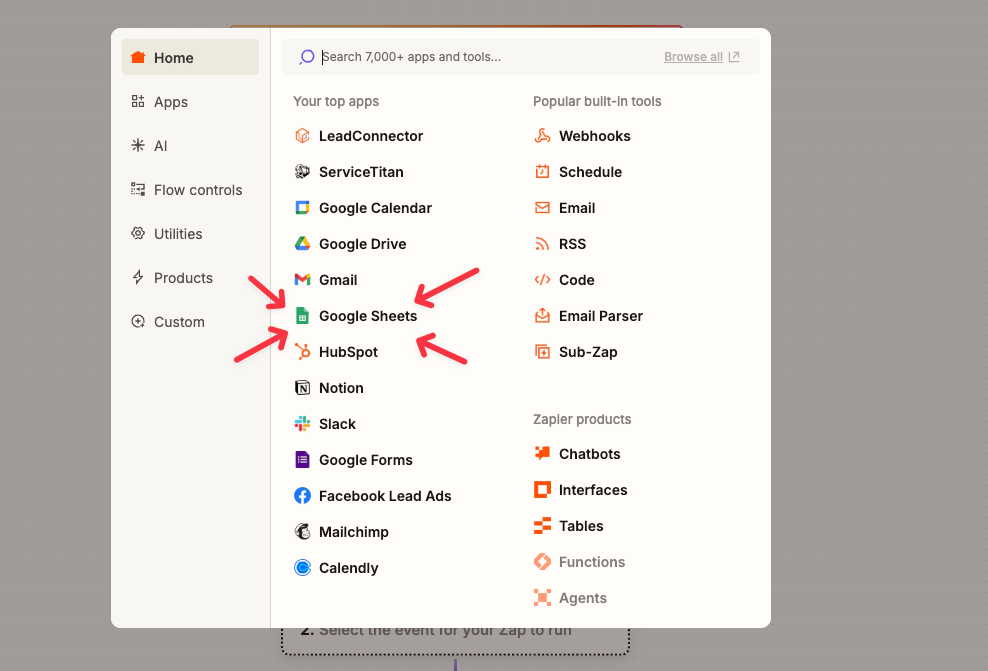Click the Tables product icon
This screenshot has width=988, height=671.
pos(543,525)
